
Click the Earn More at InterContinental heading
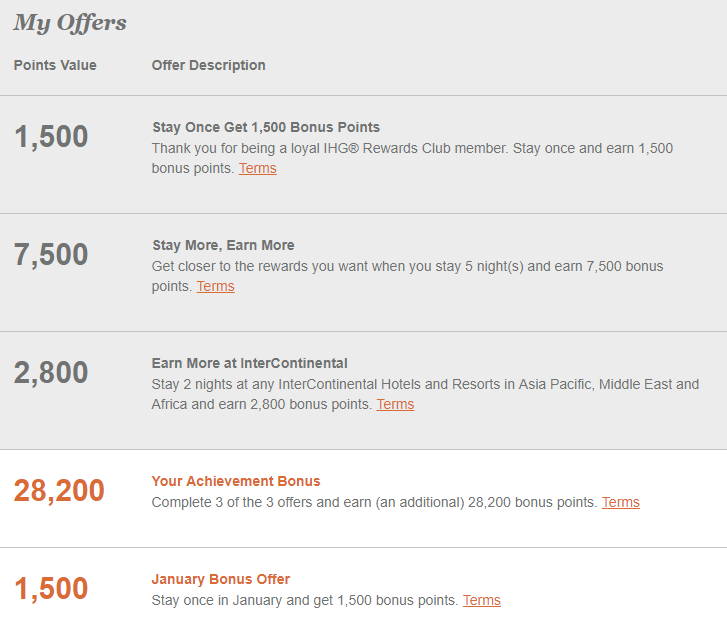click(249, 363)
